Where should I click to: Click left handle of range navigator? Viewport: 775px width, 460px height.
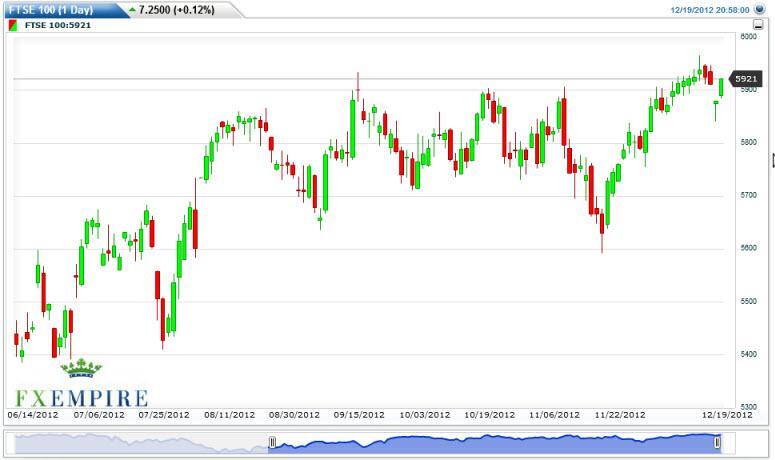pos(270,442)
